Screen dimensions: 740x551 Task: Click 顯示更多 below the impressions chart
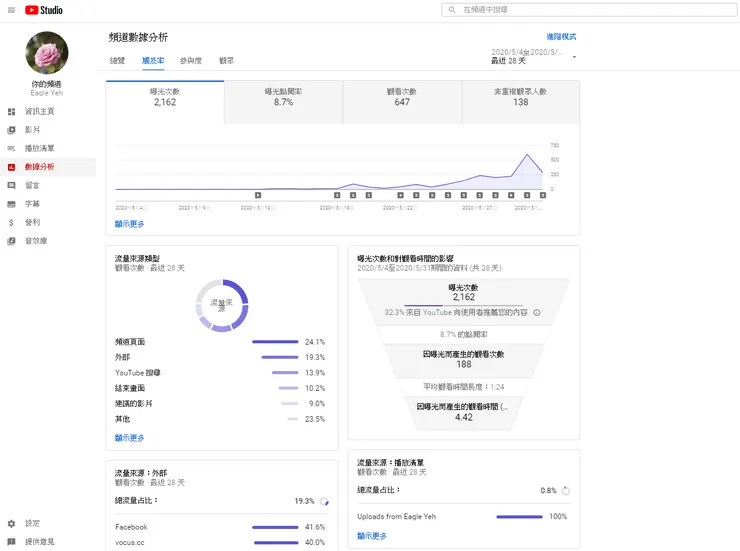129,224
